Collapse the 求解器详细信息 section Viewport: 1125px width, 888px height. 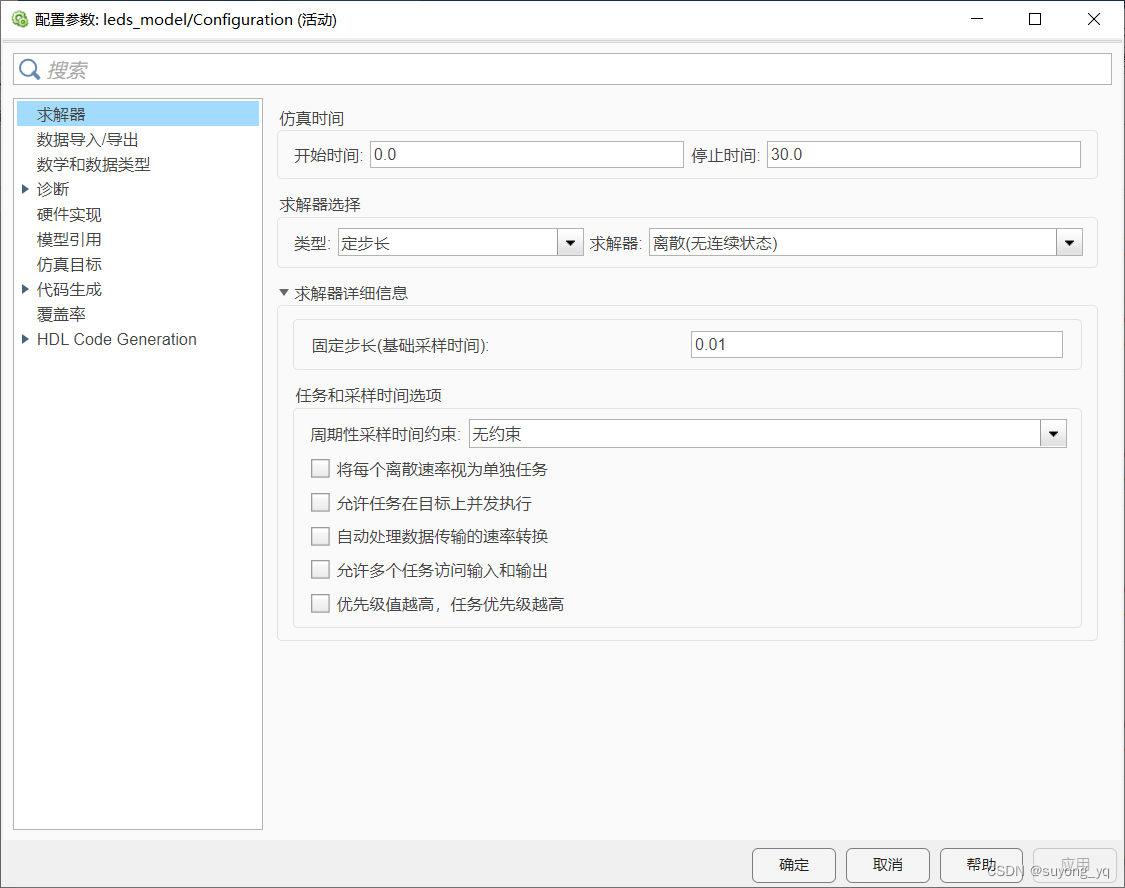[x=284, y=293]
